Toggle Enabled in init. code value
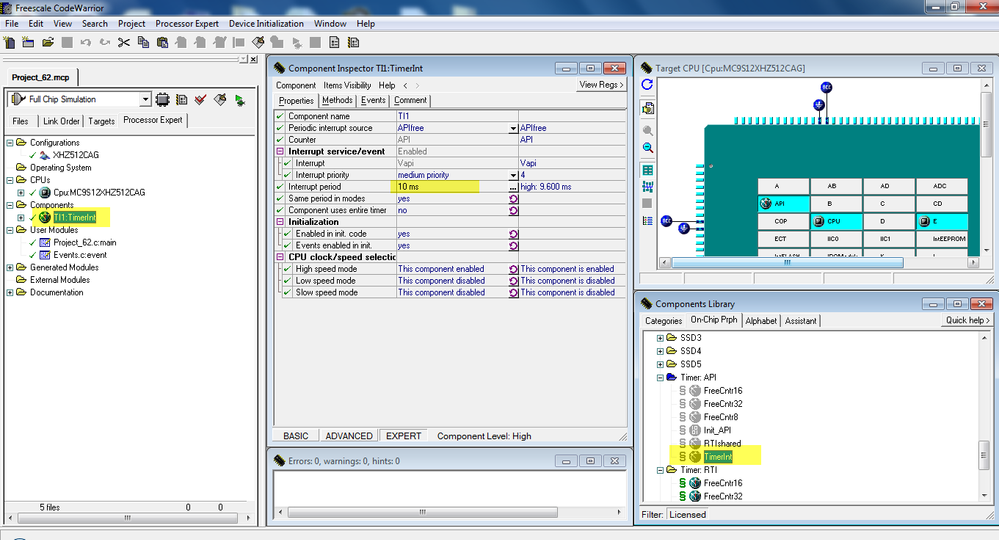The image size is (999, 540). point(514,234)
